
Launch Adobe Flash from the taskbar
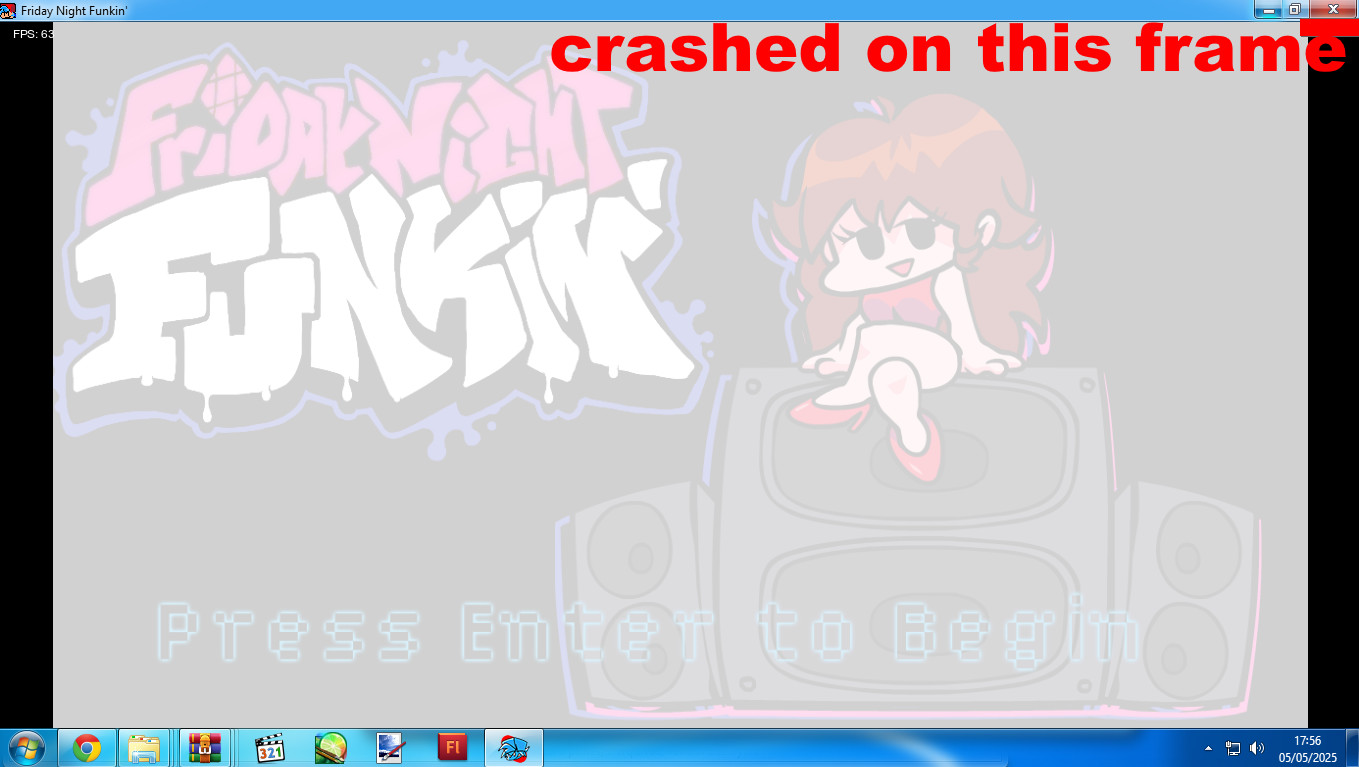[x=452, y=748]
